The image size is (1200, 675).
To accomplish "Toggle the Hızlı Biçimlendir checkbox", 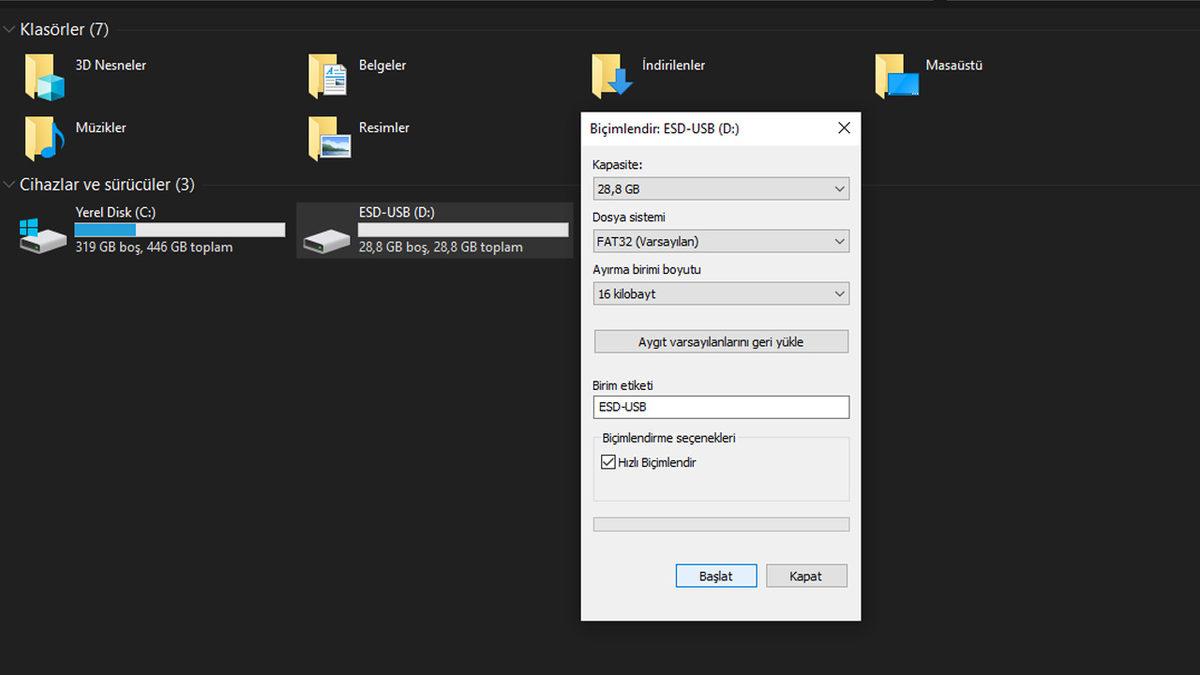I will coord(609,461).
